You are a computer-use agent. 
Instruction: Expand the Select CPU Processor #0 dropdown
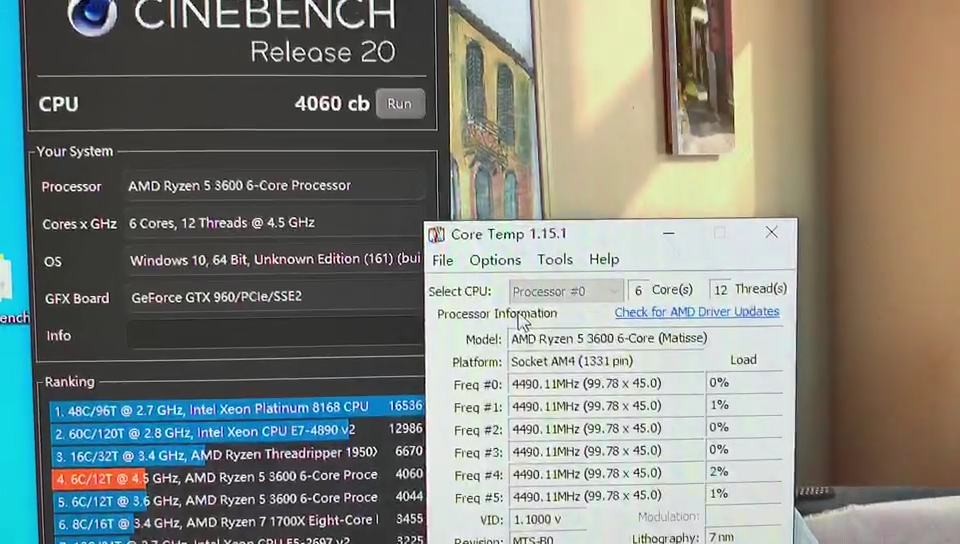click(567, 291)
